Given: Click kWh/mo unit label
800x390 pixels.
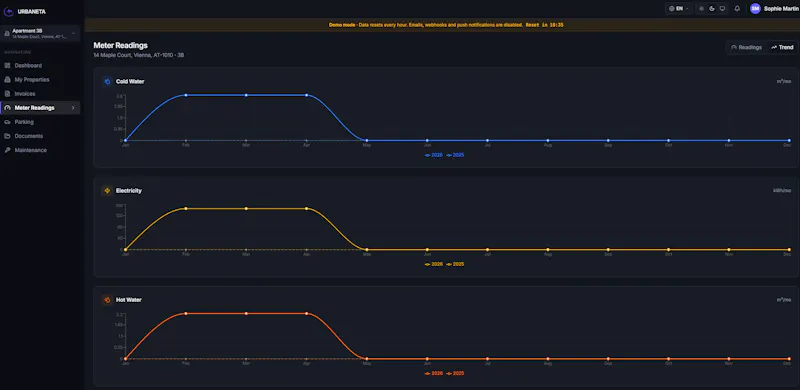Looking at the screenshot, I should [x=782, y=190].
